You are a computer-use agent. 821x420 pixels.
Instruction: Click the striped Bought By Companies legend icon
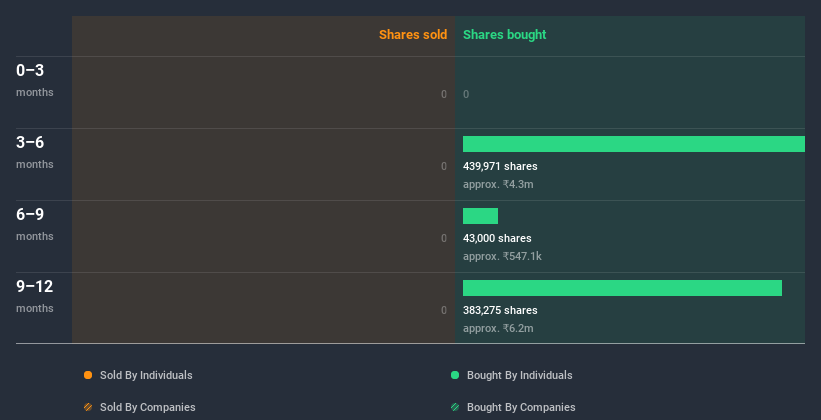point(455,407)
